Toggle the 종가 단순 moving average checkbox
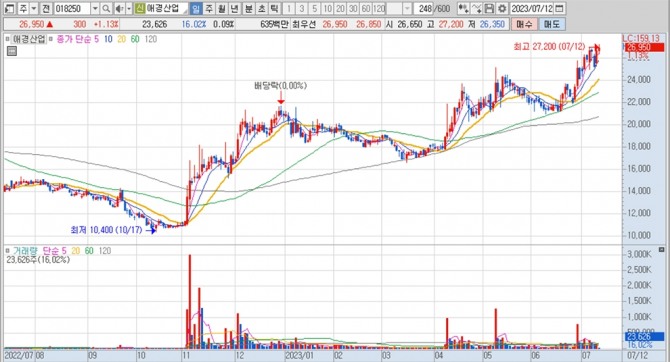This screenshot has height=362, width=670. (x=51, y=39)
